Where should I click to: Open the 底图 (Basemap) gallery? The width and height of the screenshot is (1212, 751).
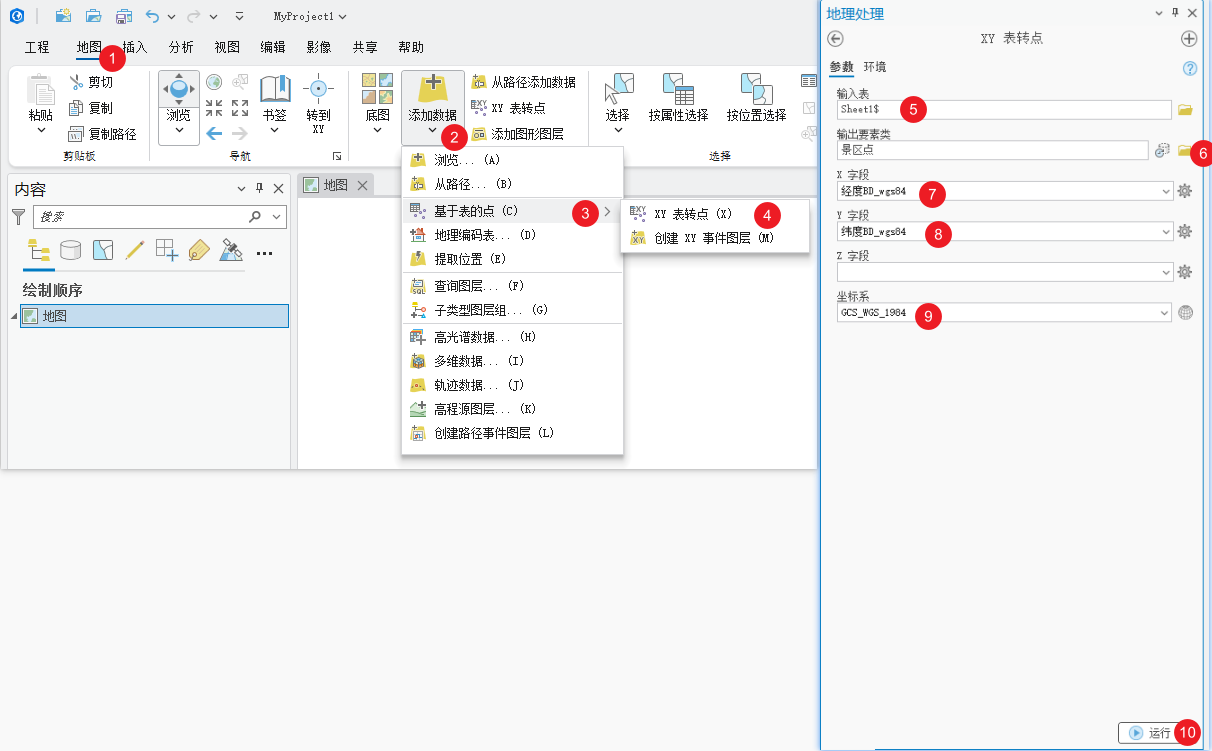[x=377, y=104]
